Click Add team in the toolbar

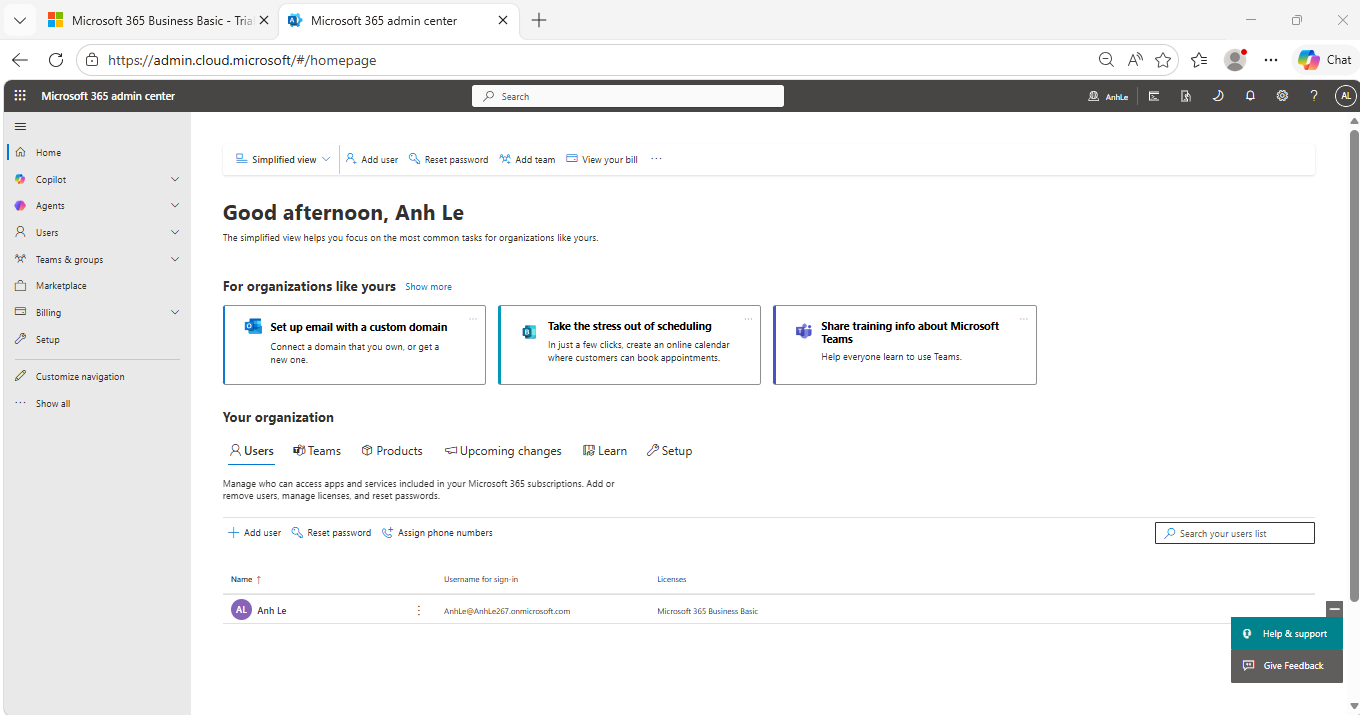coord(527,159)
